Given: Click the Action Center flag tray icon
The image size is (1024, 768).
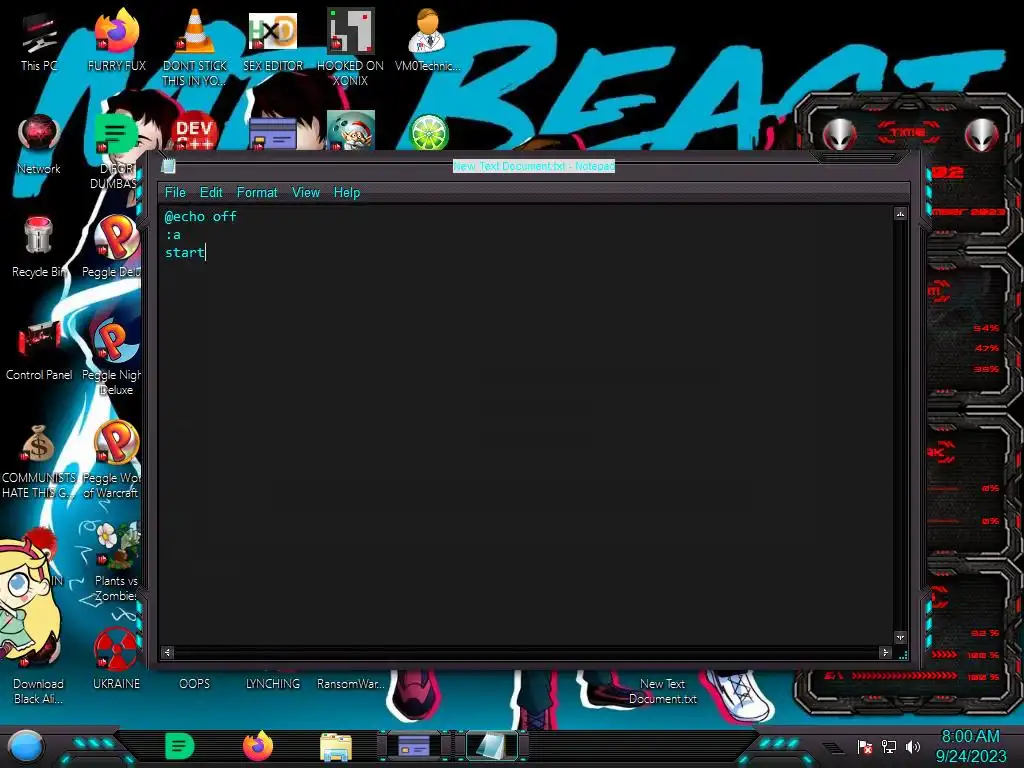Looking at the screenshot, I should pyautogui.click(x=865, y=747).
